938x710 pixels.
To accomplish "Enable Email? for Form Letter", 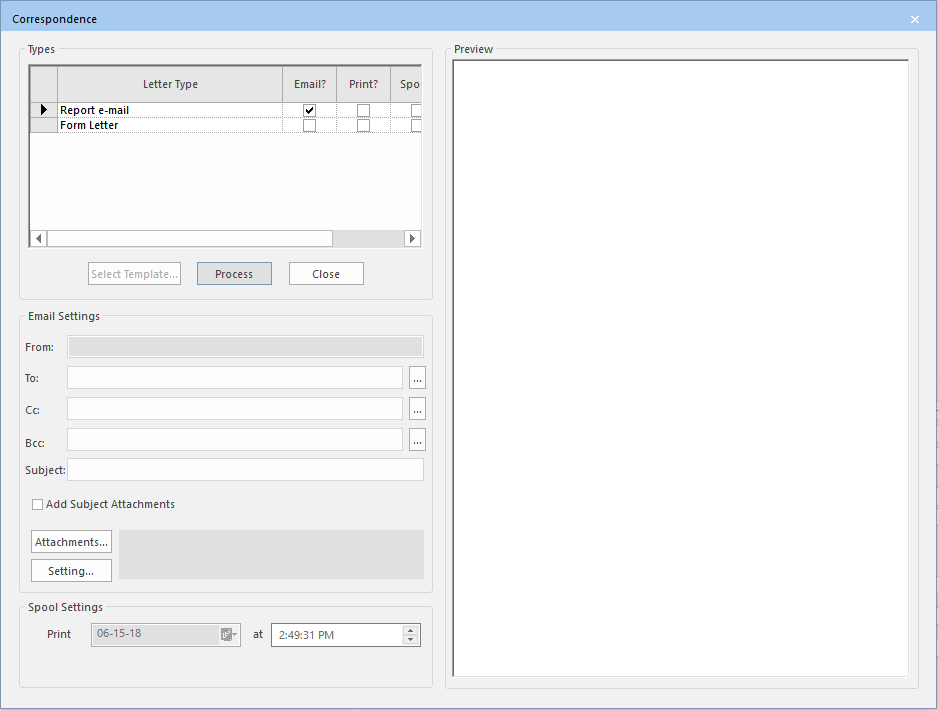I will (309, 125).
